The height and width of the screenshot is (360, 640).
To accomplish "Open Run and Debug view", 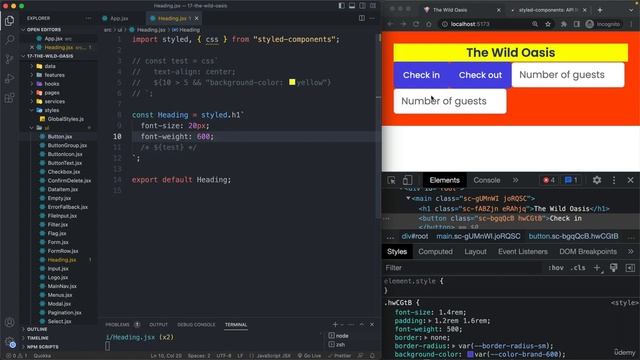I will coord(9,78).
